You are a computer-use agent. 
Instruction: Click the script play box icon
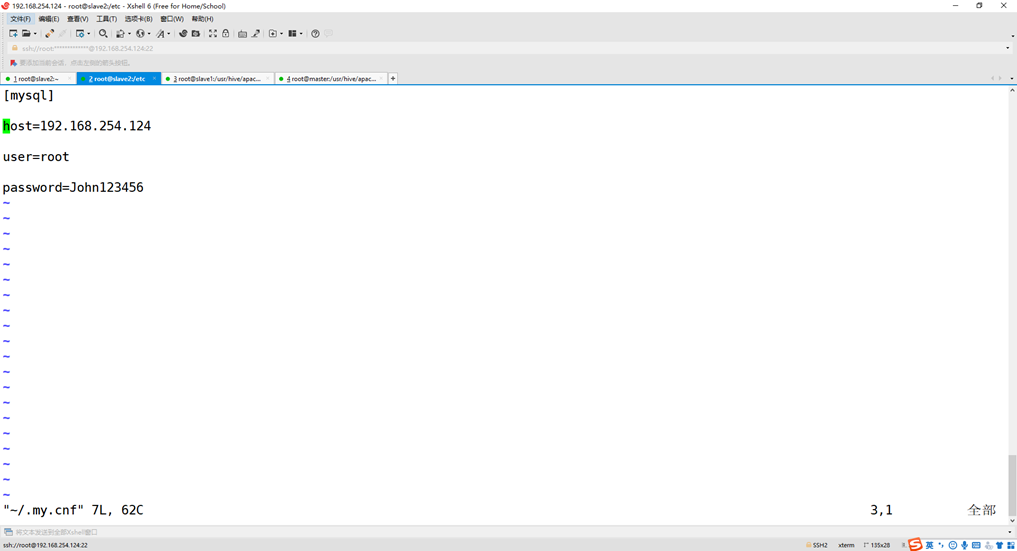pos(273,34)
